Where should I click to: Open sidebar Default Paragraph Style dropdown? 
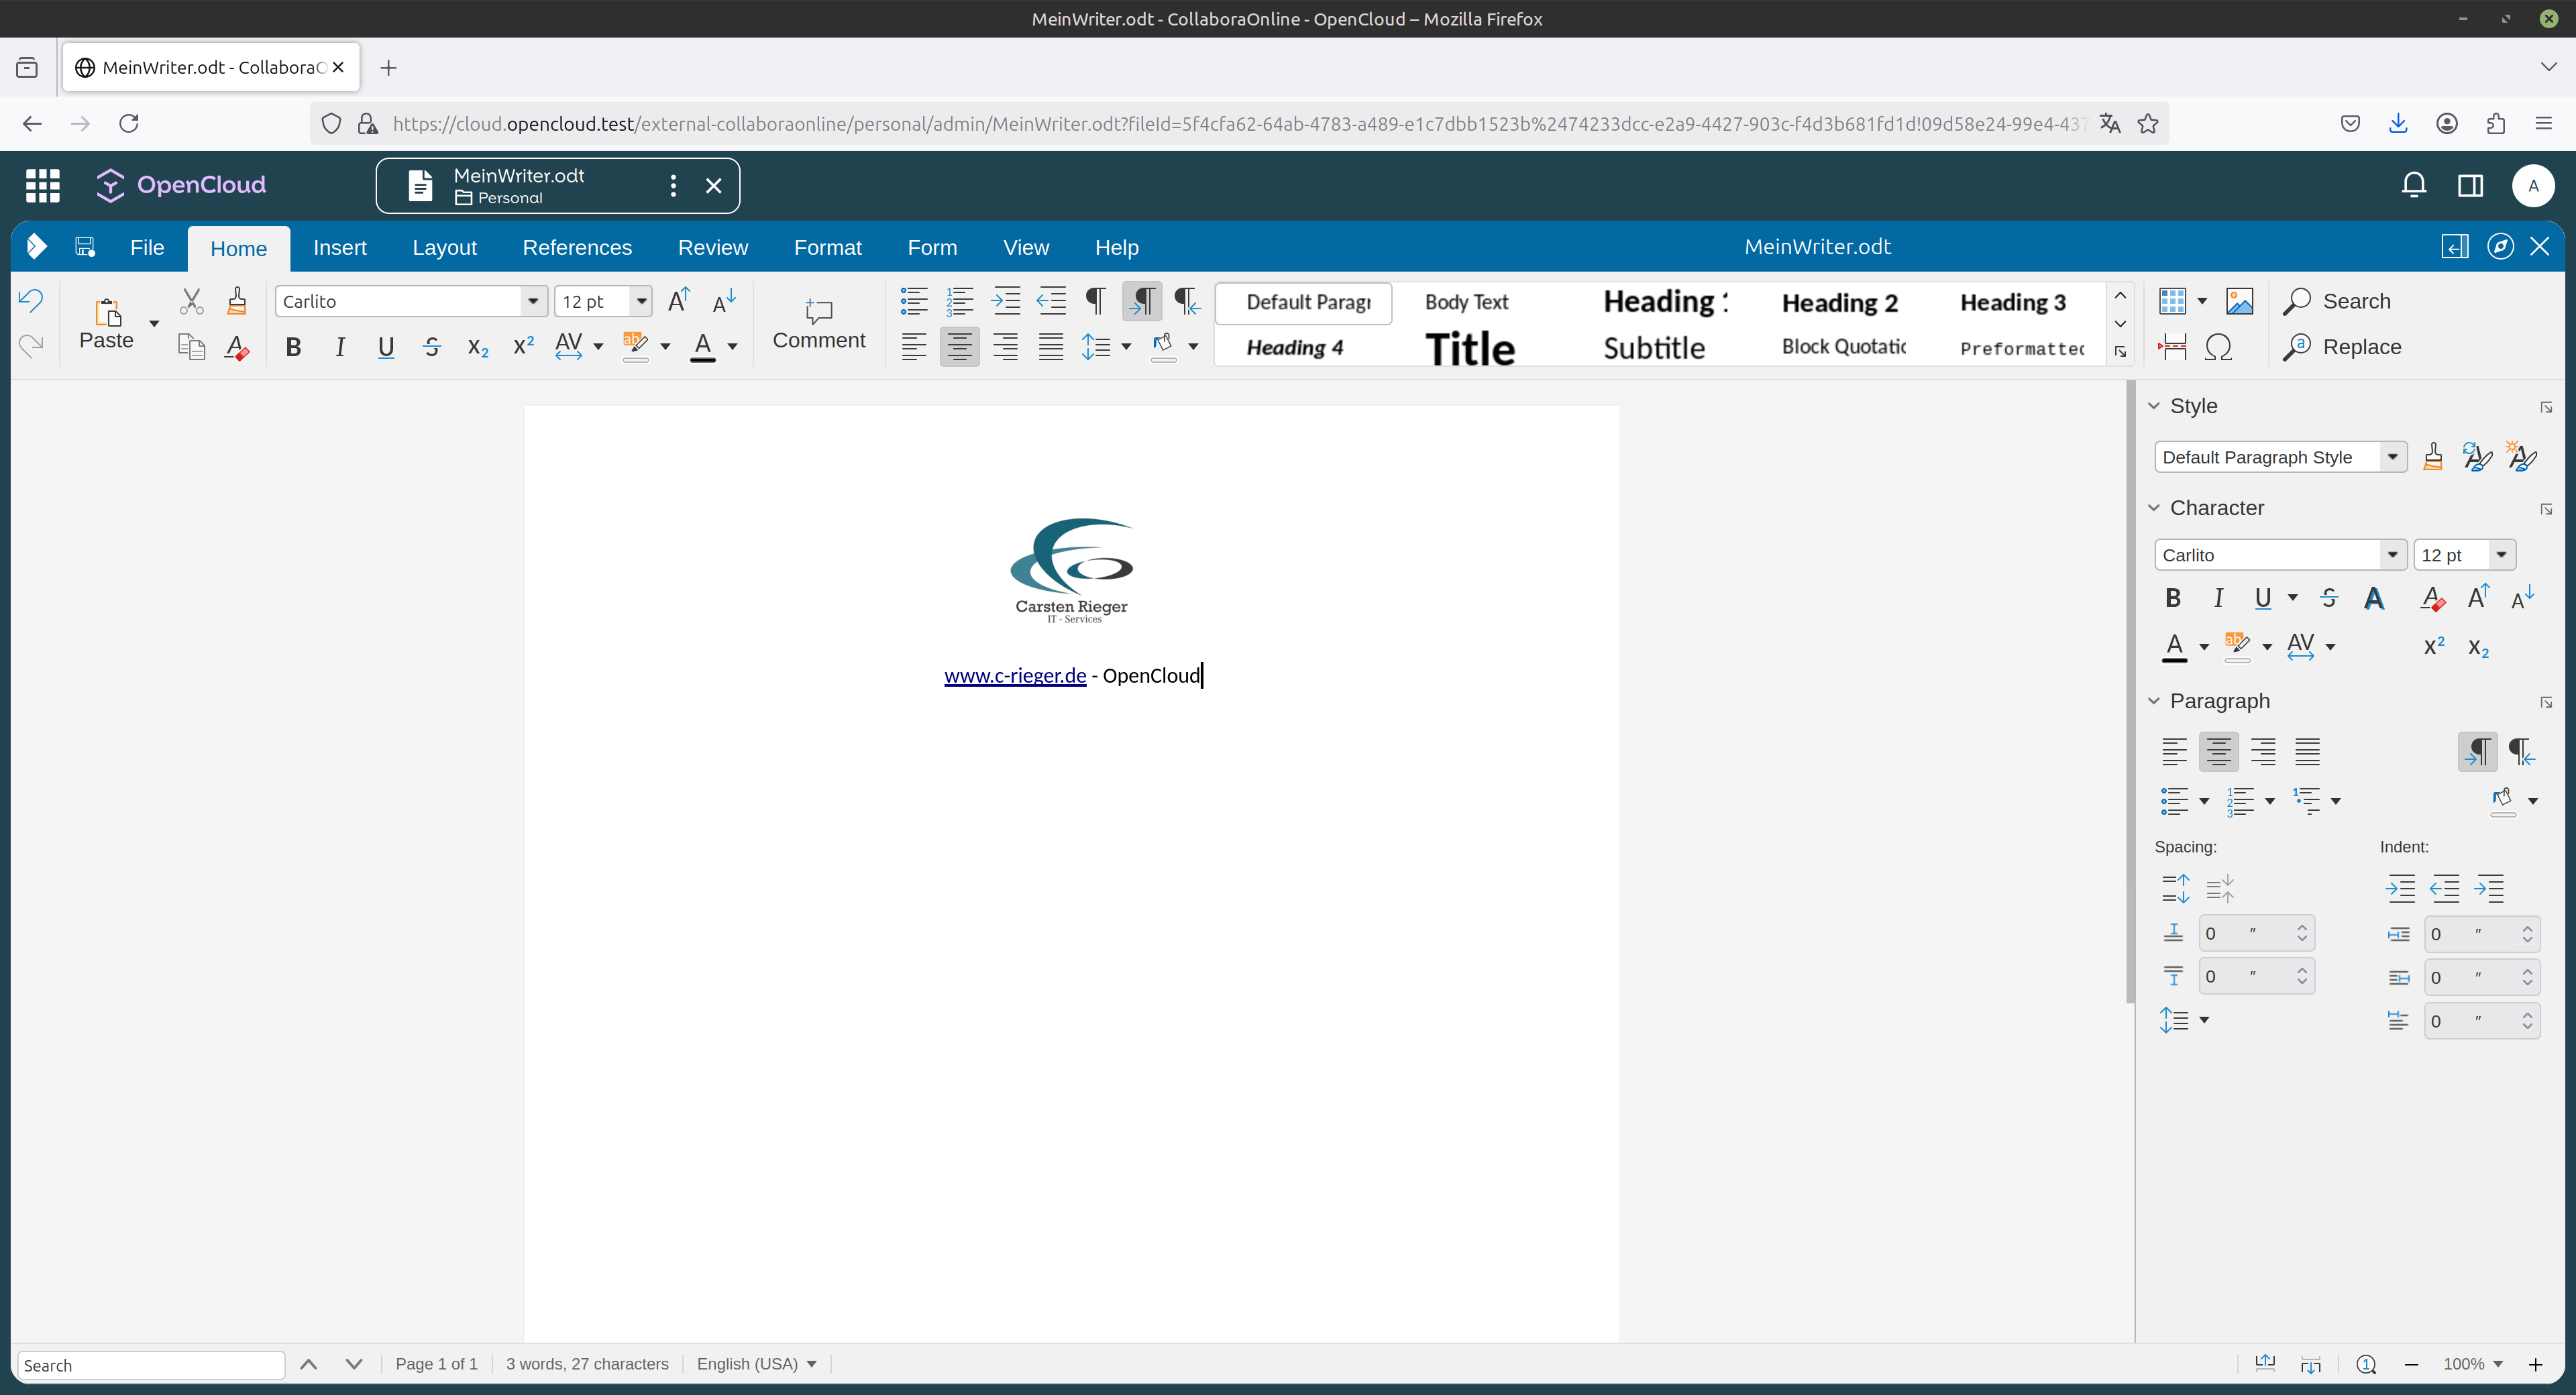click(x=2392, y=457)
